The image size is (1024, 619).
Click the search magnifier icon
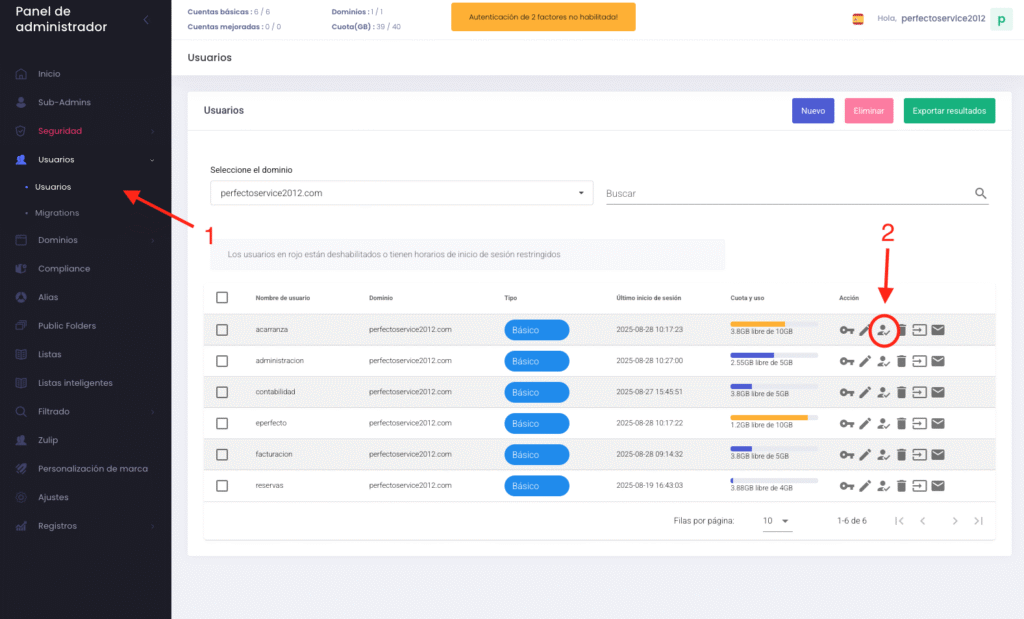[x=980, y=193]
